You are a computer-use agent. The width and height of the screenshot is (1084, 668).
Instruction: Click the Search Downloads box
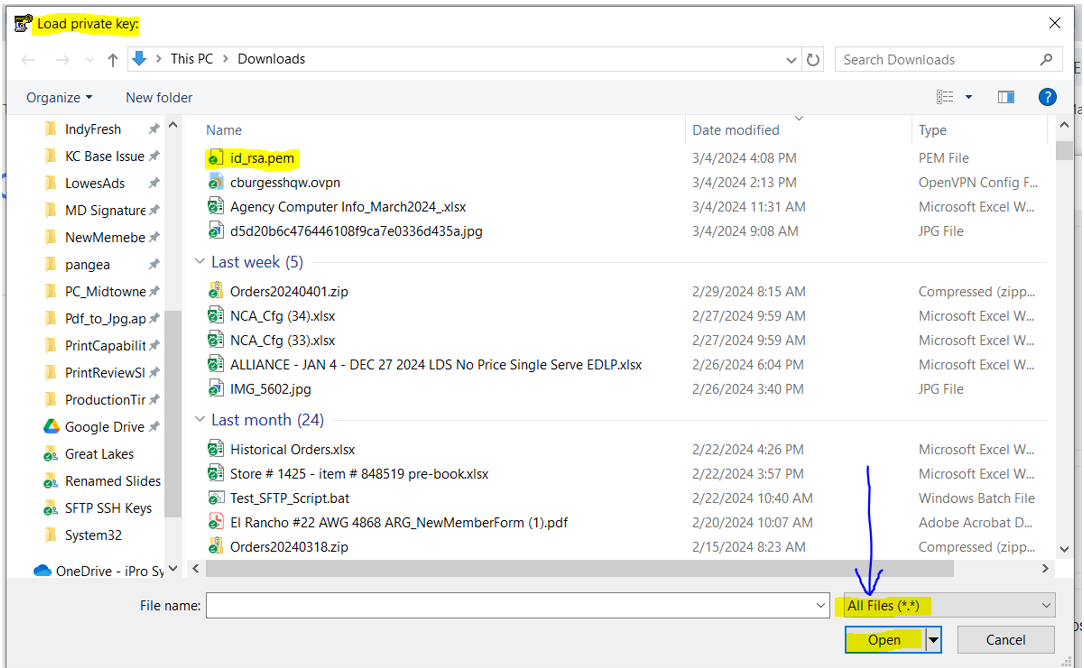pyautogui.click(x=938, y=60)
